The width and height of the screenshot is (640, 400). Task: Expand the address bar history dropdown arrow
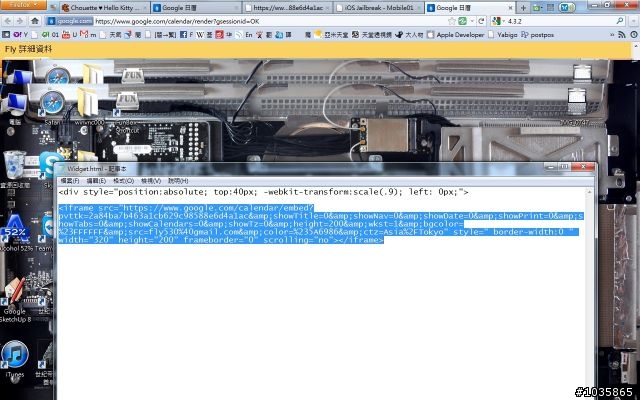(472, 21)
